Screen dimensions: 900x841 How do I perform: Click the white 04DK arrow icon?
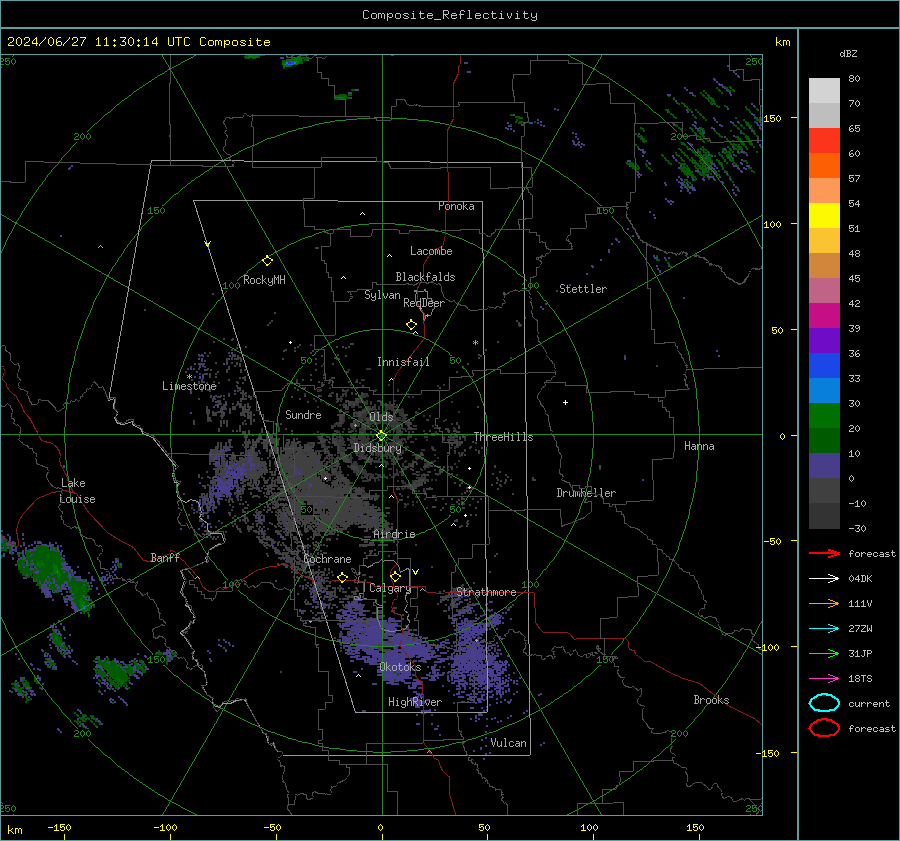(x=824, y=578)
